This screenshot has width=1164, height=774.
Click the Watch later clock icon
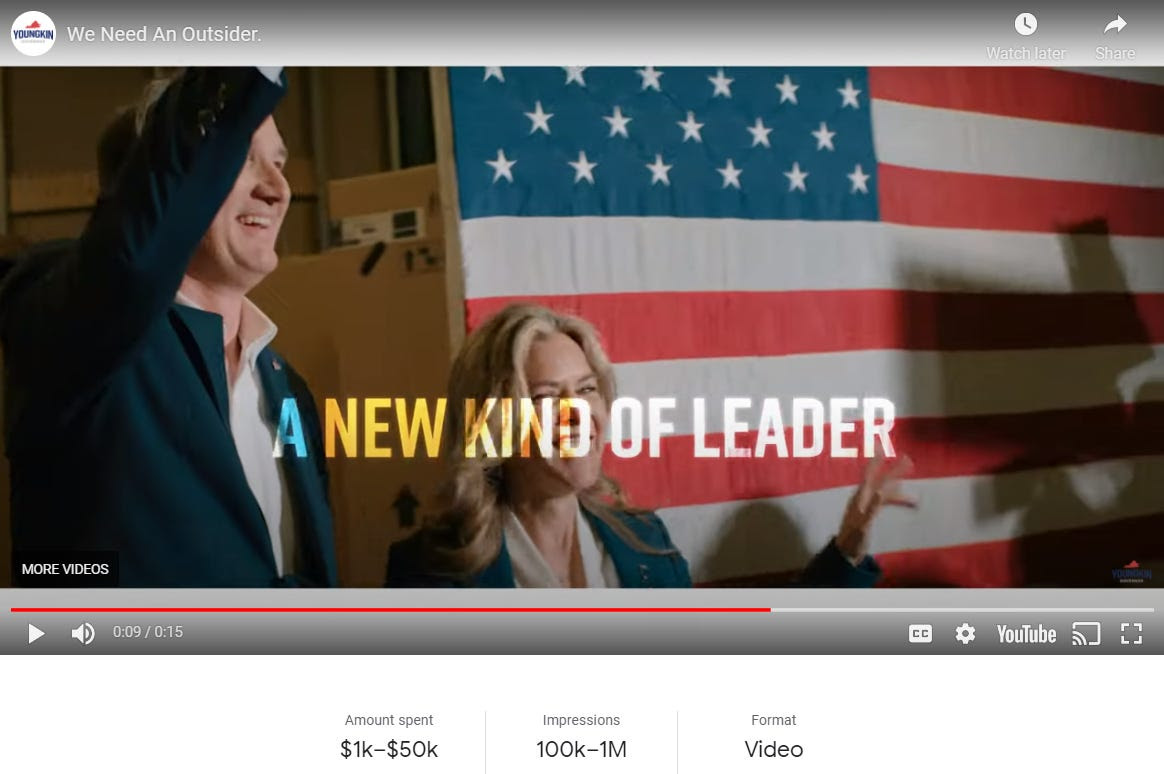1025,24
